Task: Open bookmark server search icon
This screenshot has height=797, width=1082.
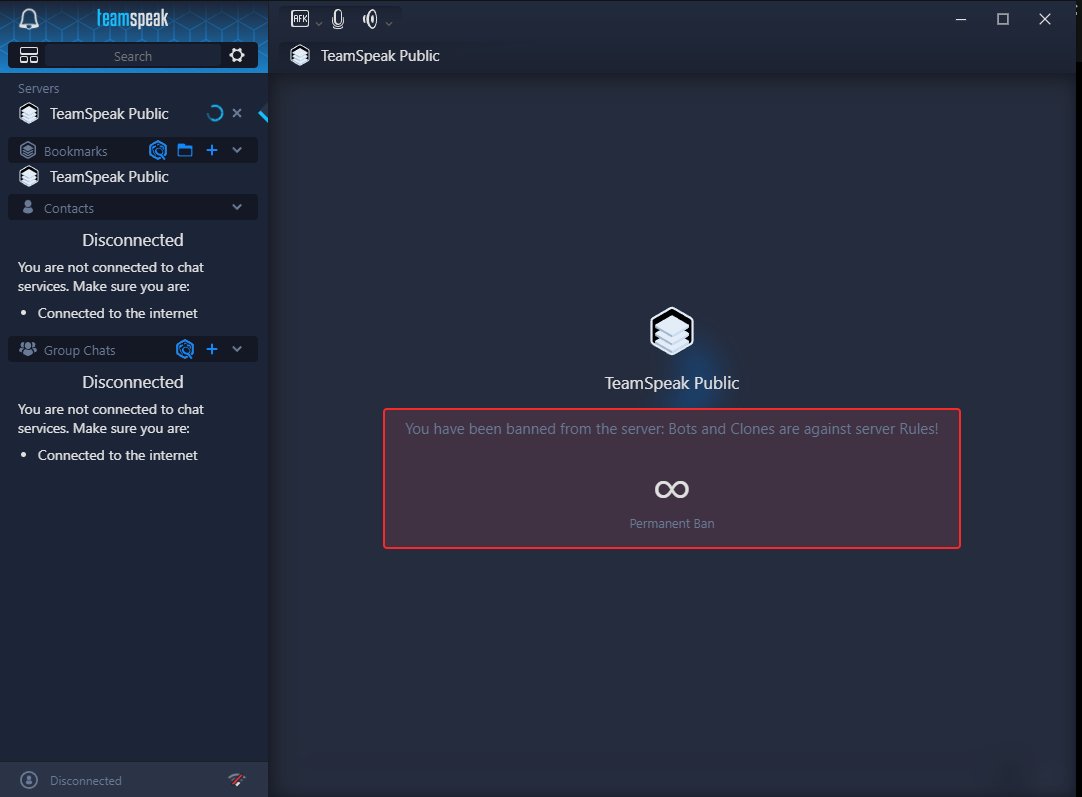Action: [158, 150]
